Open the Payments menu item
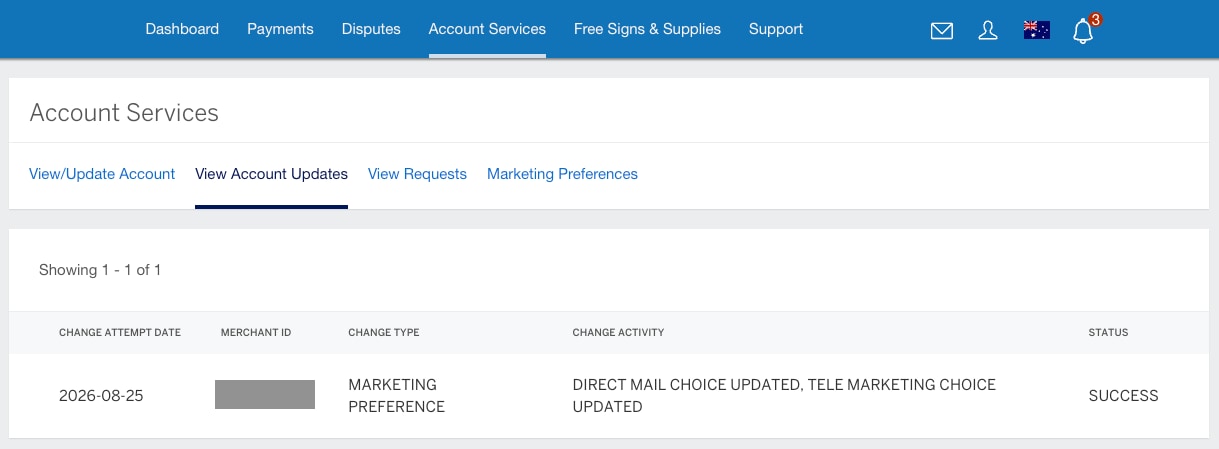 pos(280,29)
